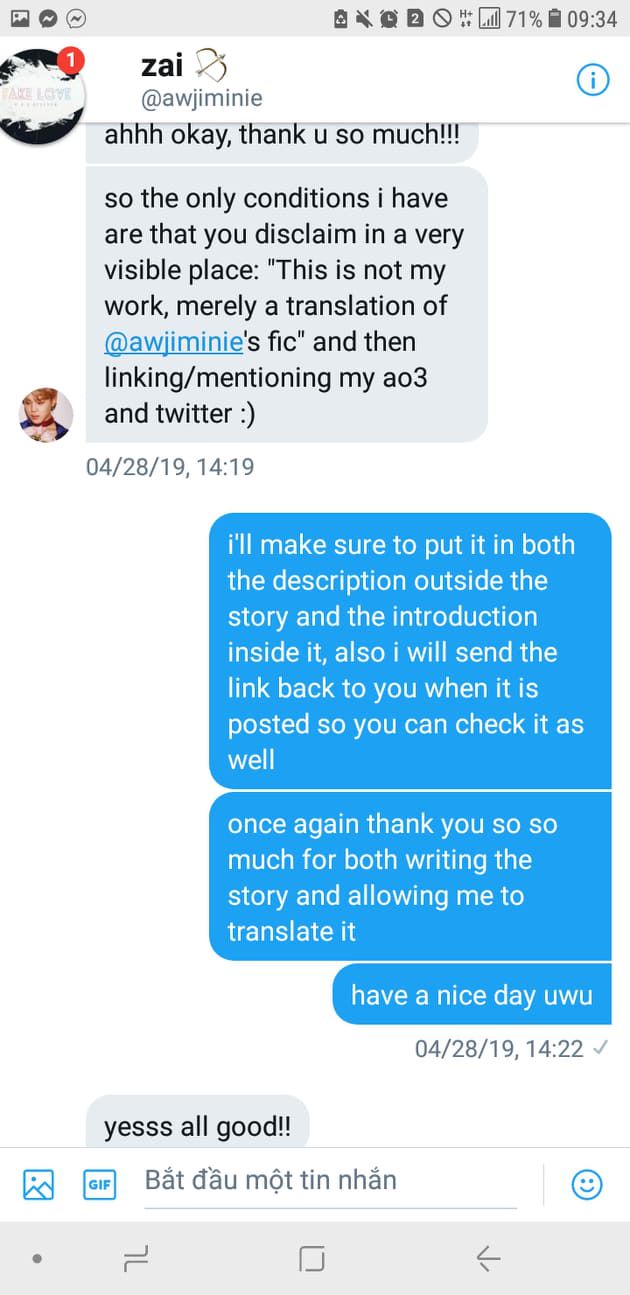Tap the alarm clock status icon
The width and height of the screenshot is (630, 1295).
(x=389, y=18)
